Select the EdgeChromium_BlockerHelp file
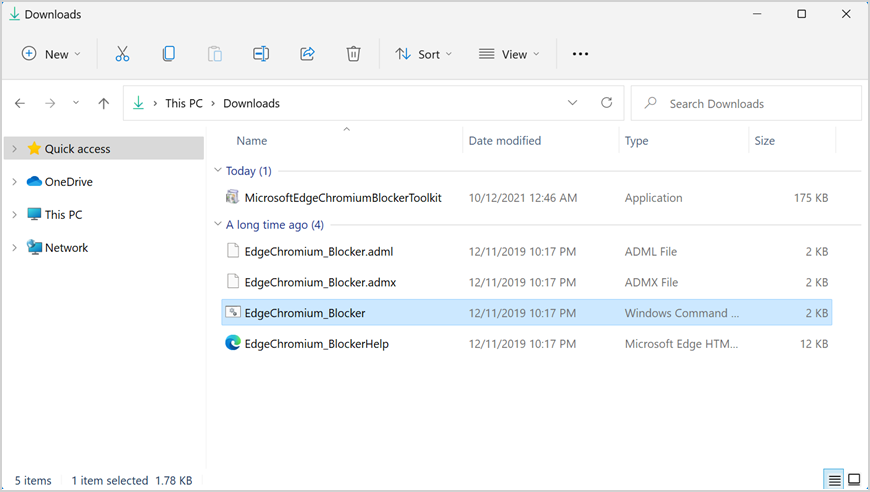Image resolution: width=870 pixels, height=492 pixels. click(316, 344)
